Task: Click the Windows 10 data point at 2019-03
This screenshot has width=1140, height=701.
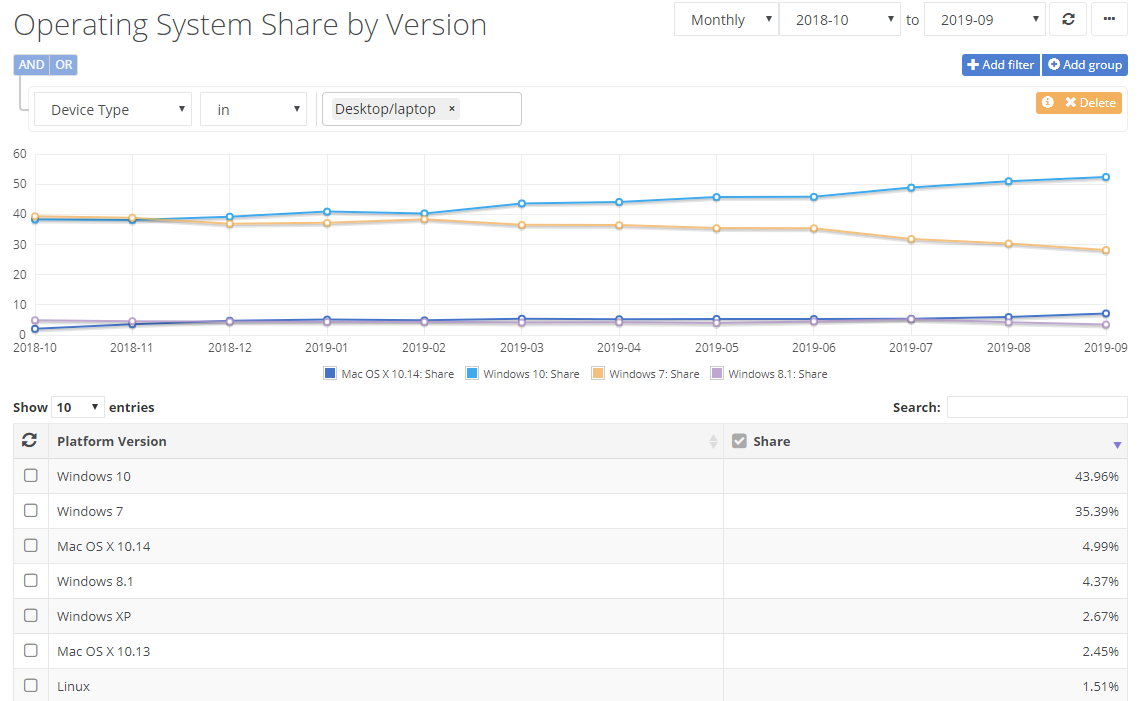Action: point(522,204)
